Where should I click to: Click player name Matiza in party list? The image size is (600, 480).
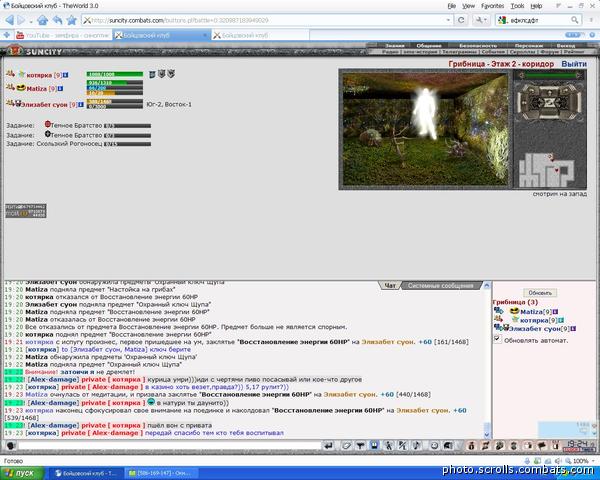coord(37,89)
